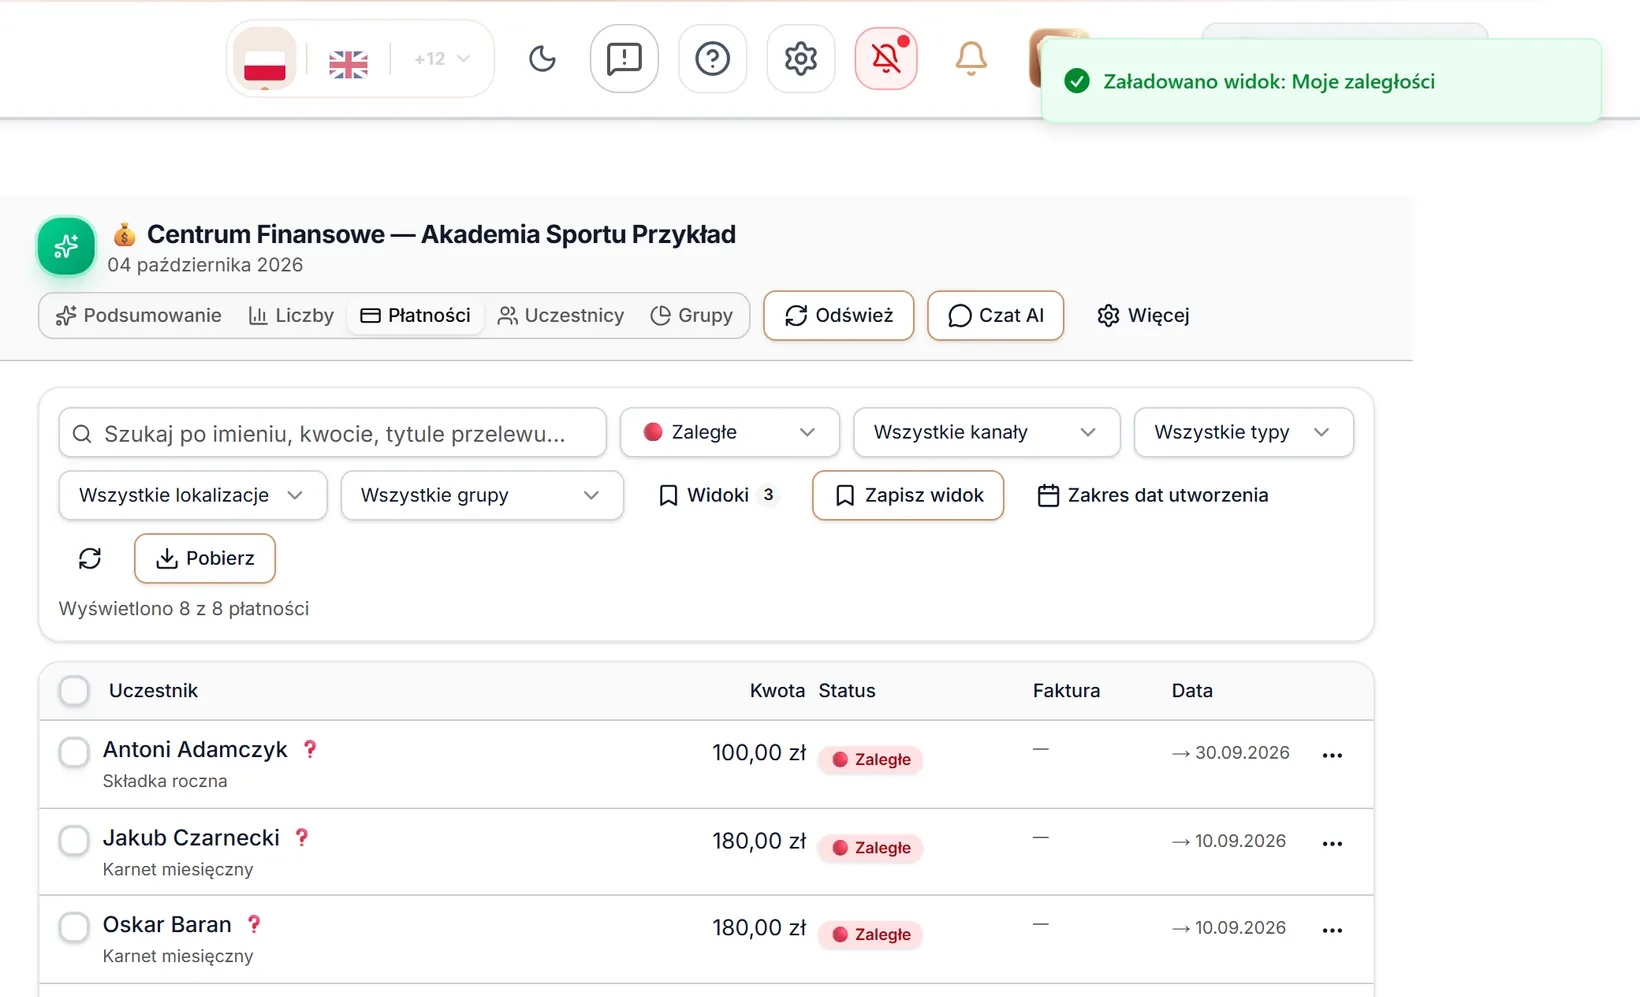Open settings with the gear icon
Viewport: 1640px width, 997px height.
(x=801, y=59)
